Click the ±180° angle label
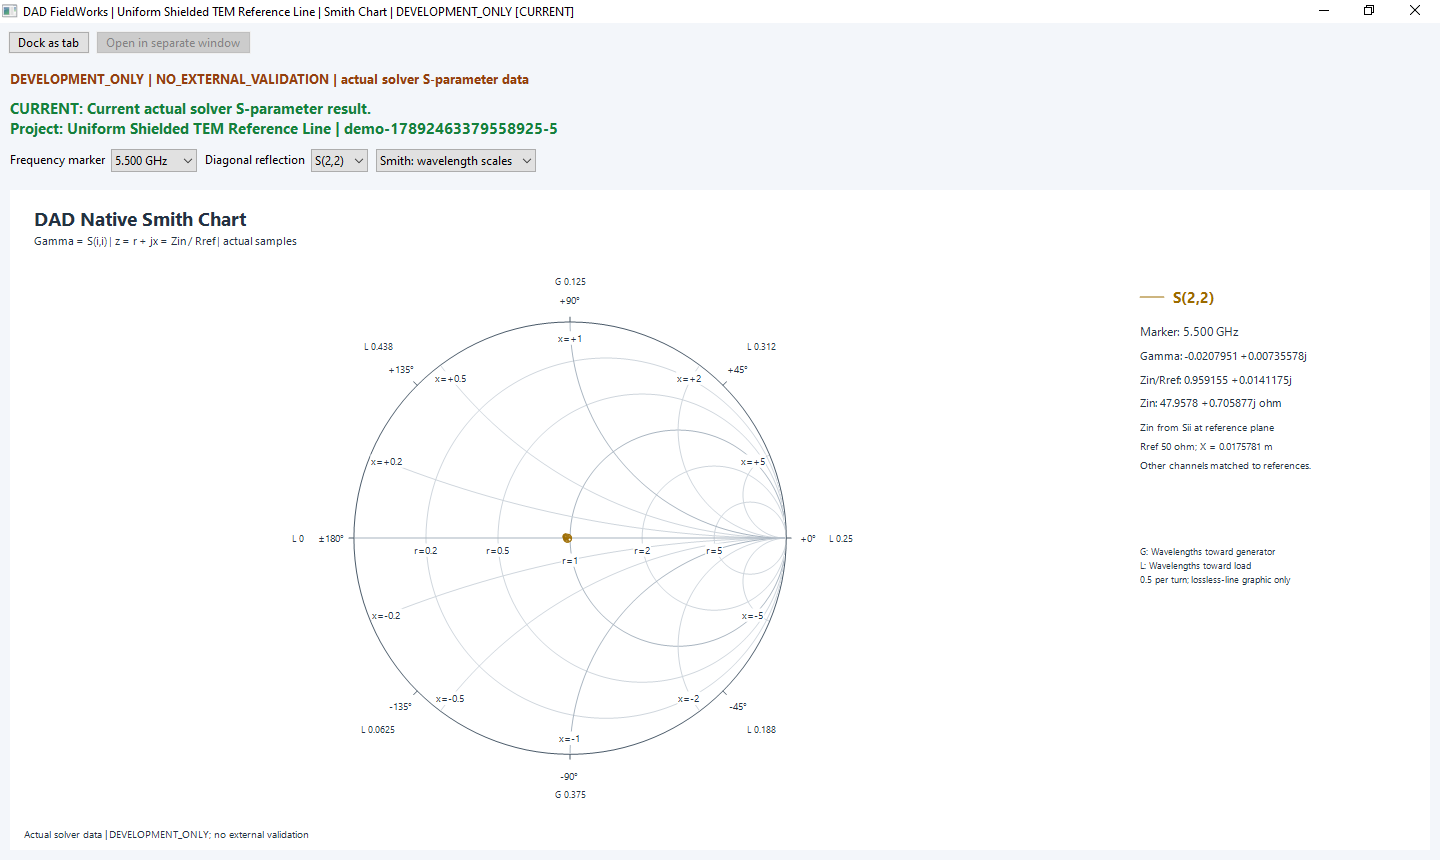Screen dimensions: 1440x860 pos(331,539)
